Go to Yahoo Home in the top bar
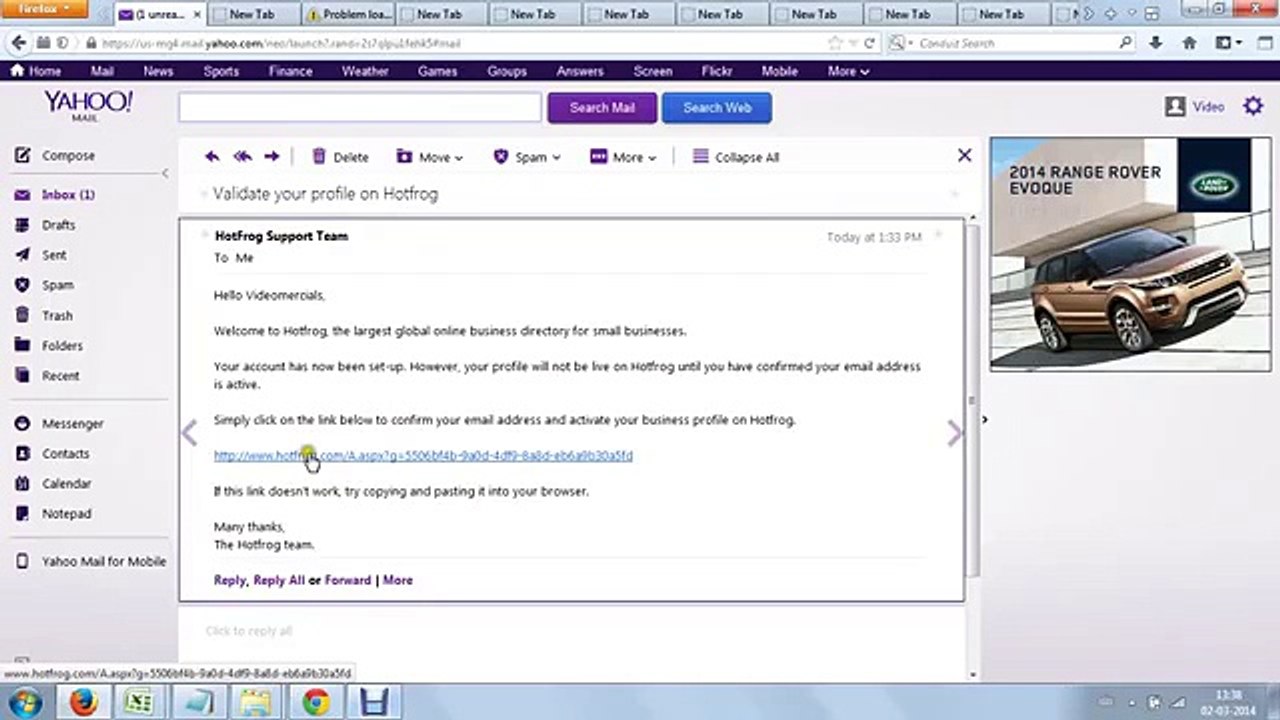The height and width of the screenshot is (720, 1280). click(36, 71)
